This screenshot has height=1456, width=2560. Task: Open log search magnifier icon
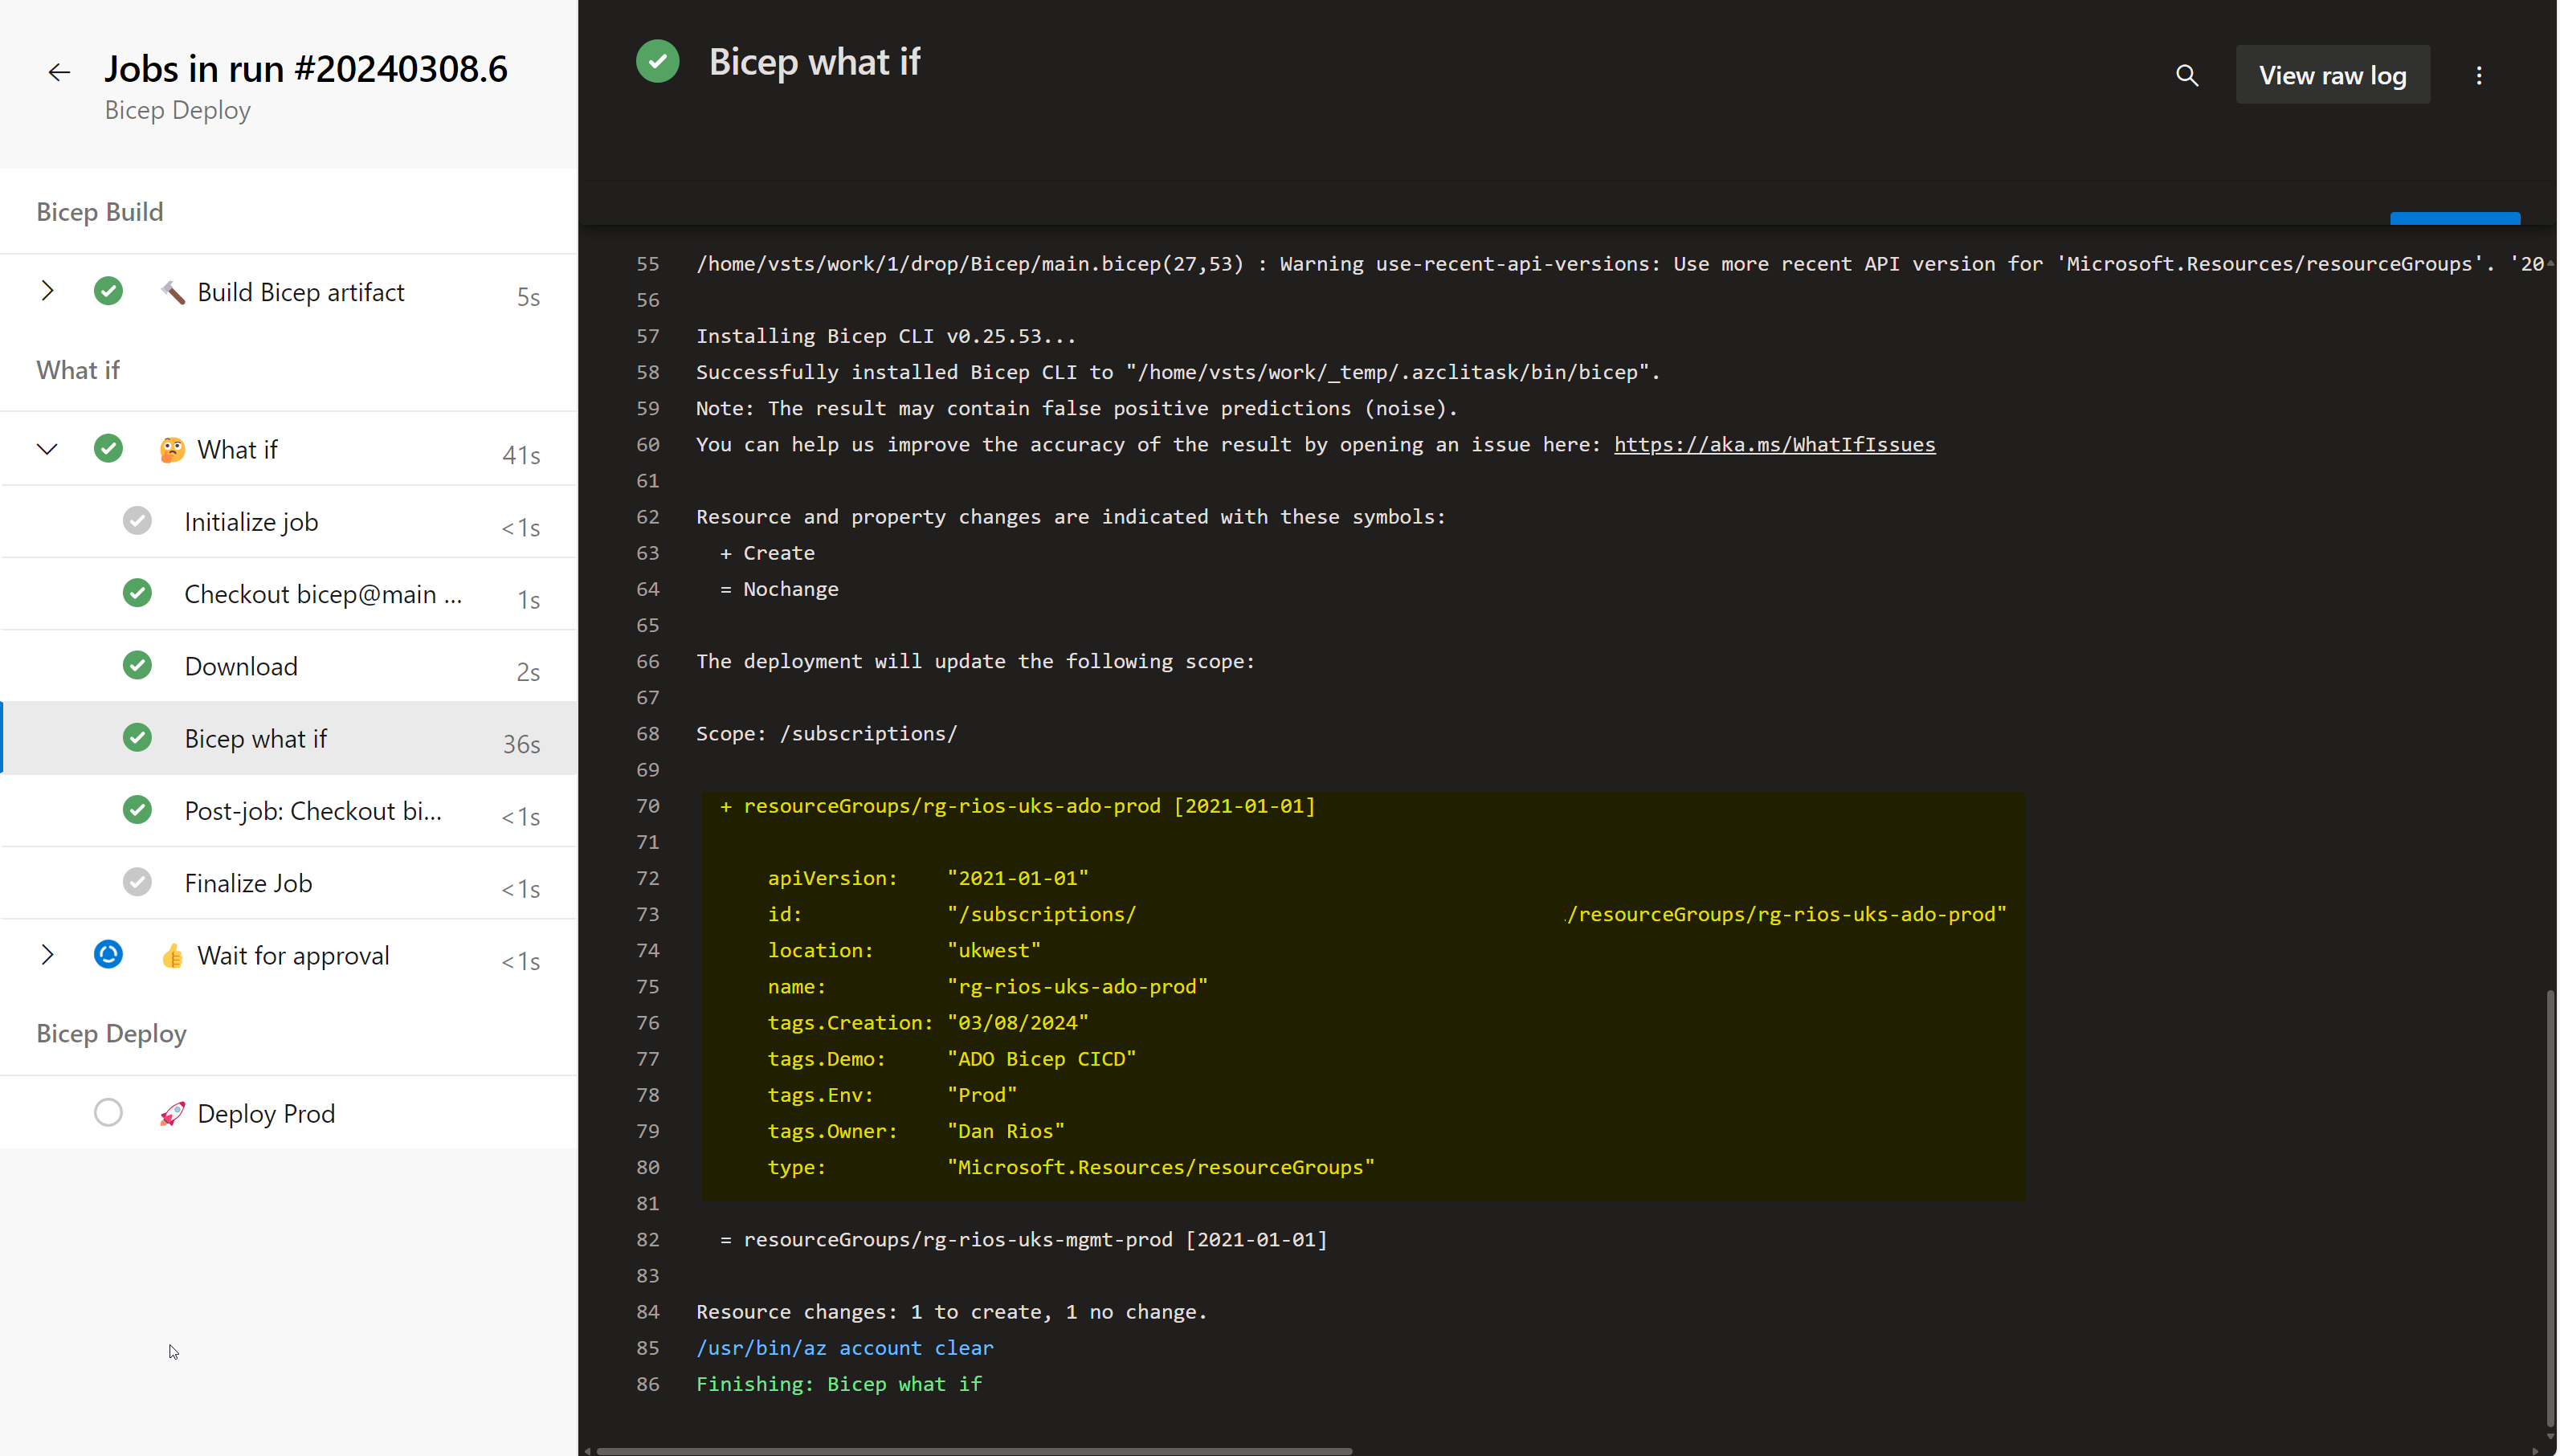coord(2187,75)
